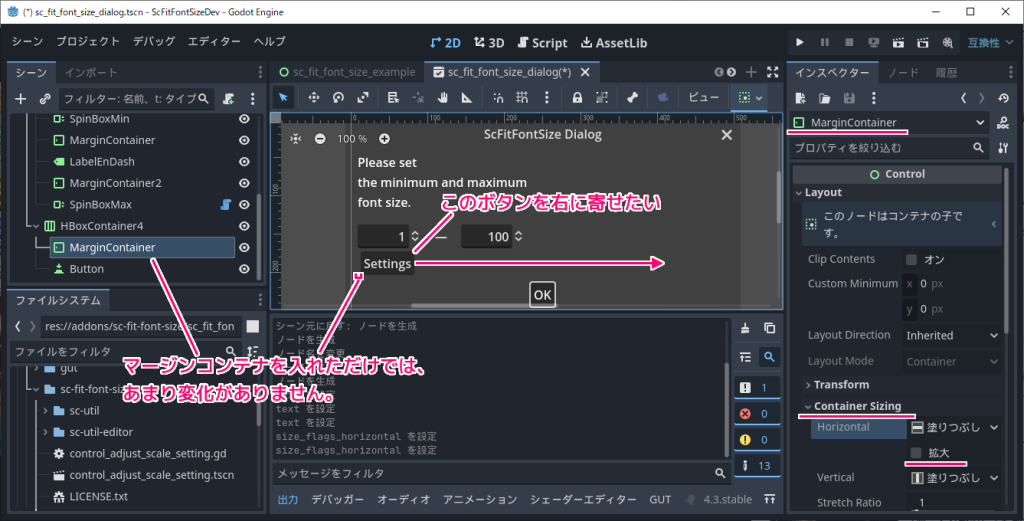This screenshot has height=521, width=1024.
Task: Click the メッセージをフィルタ input field
Action: tap(500, 473)
